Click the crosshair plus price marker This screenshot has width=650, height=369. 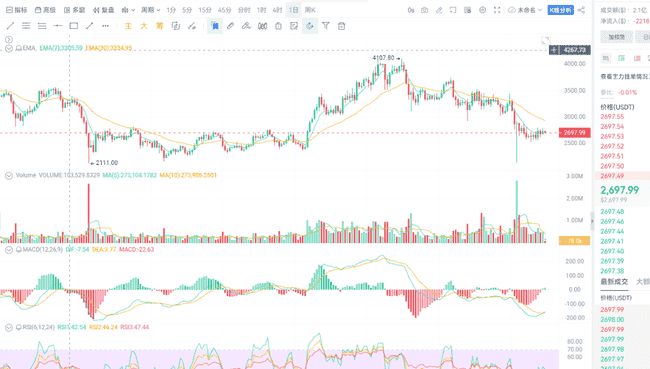coord(554,50)
